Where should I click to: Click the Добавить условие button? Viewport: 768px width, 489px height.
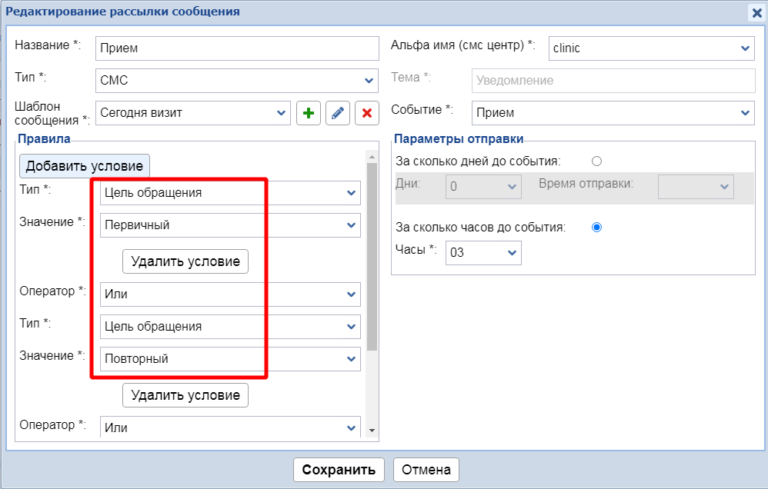[85, 166]
